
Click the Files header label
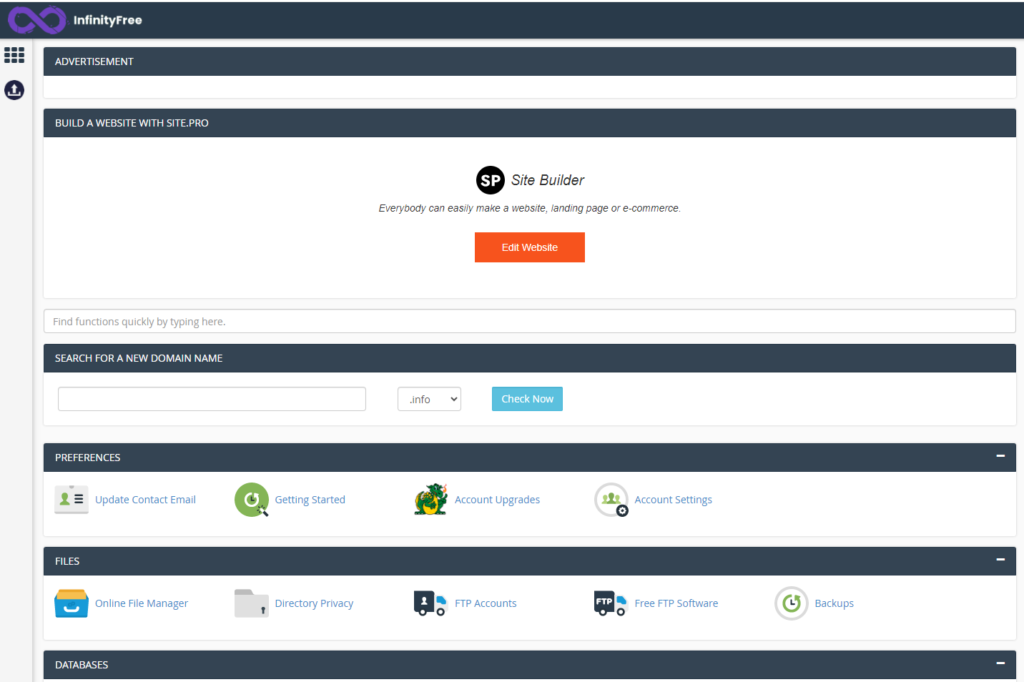click(67, 561)
